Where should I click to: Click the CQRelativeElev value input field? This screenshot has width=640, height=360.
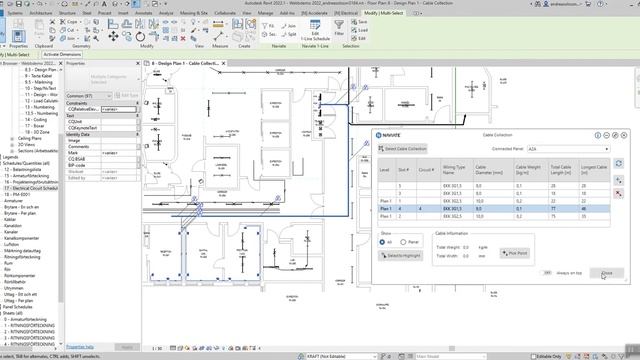[x=118, y=109]
